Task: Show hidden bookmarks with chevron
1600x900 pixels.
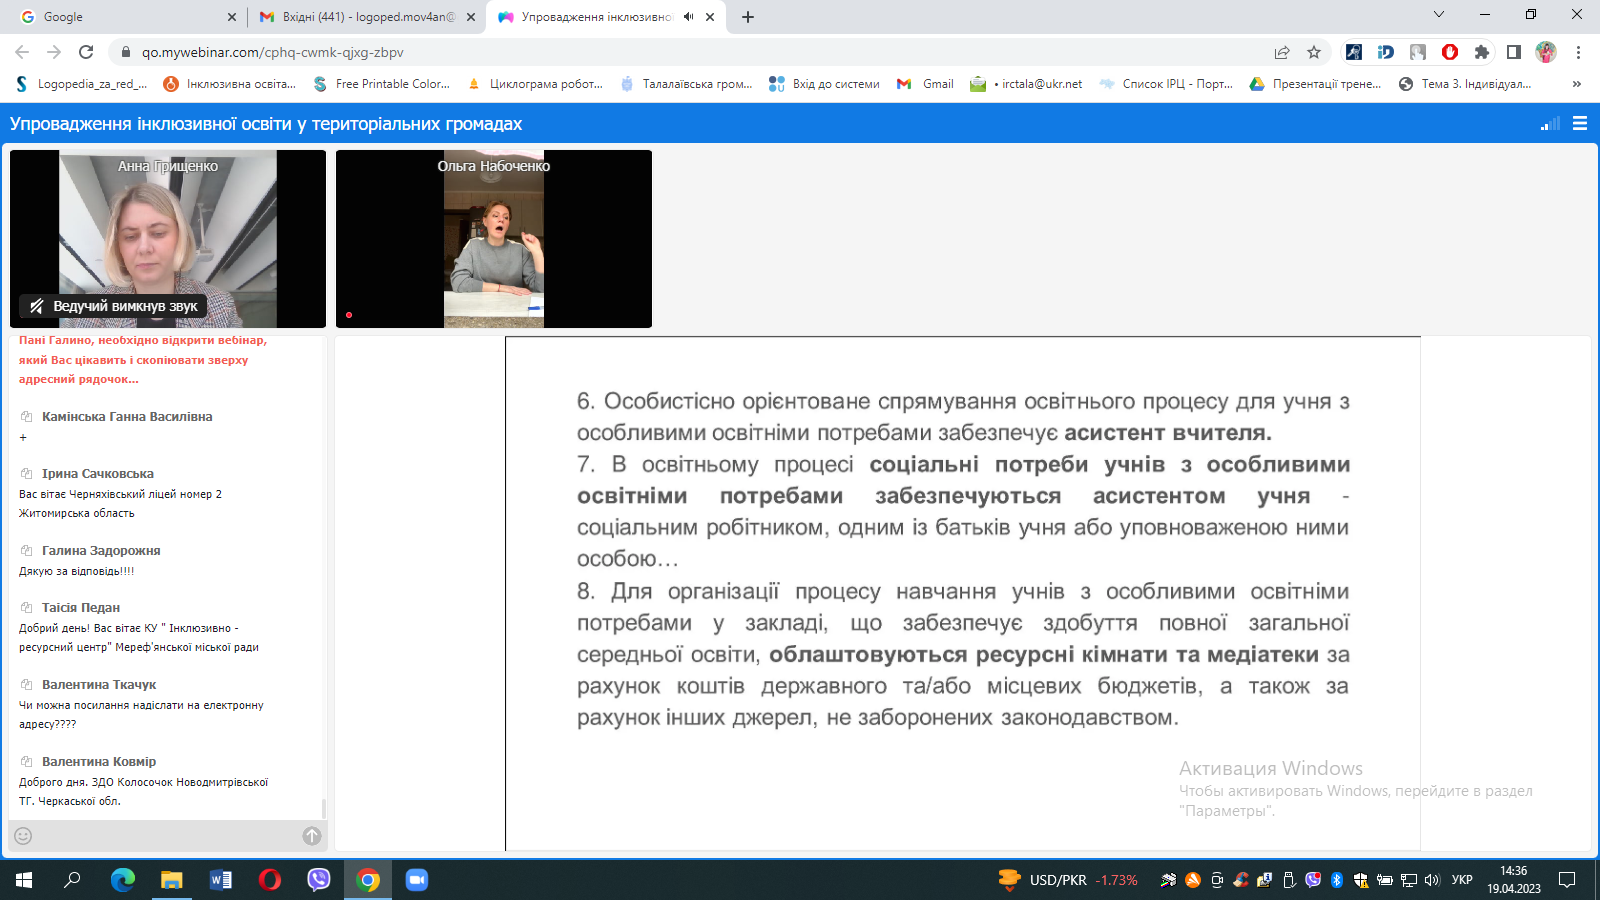Action: tap(1577, 84)
